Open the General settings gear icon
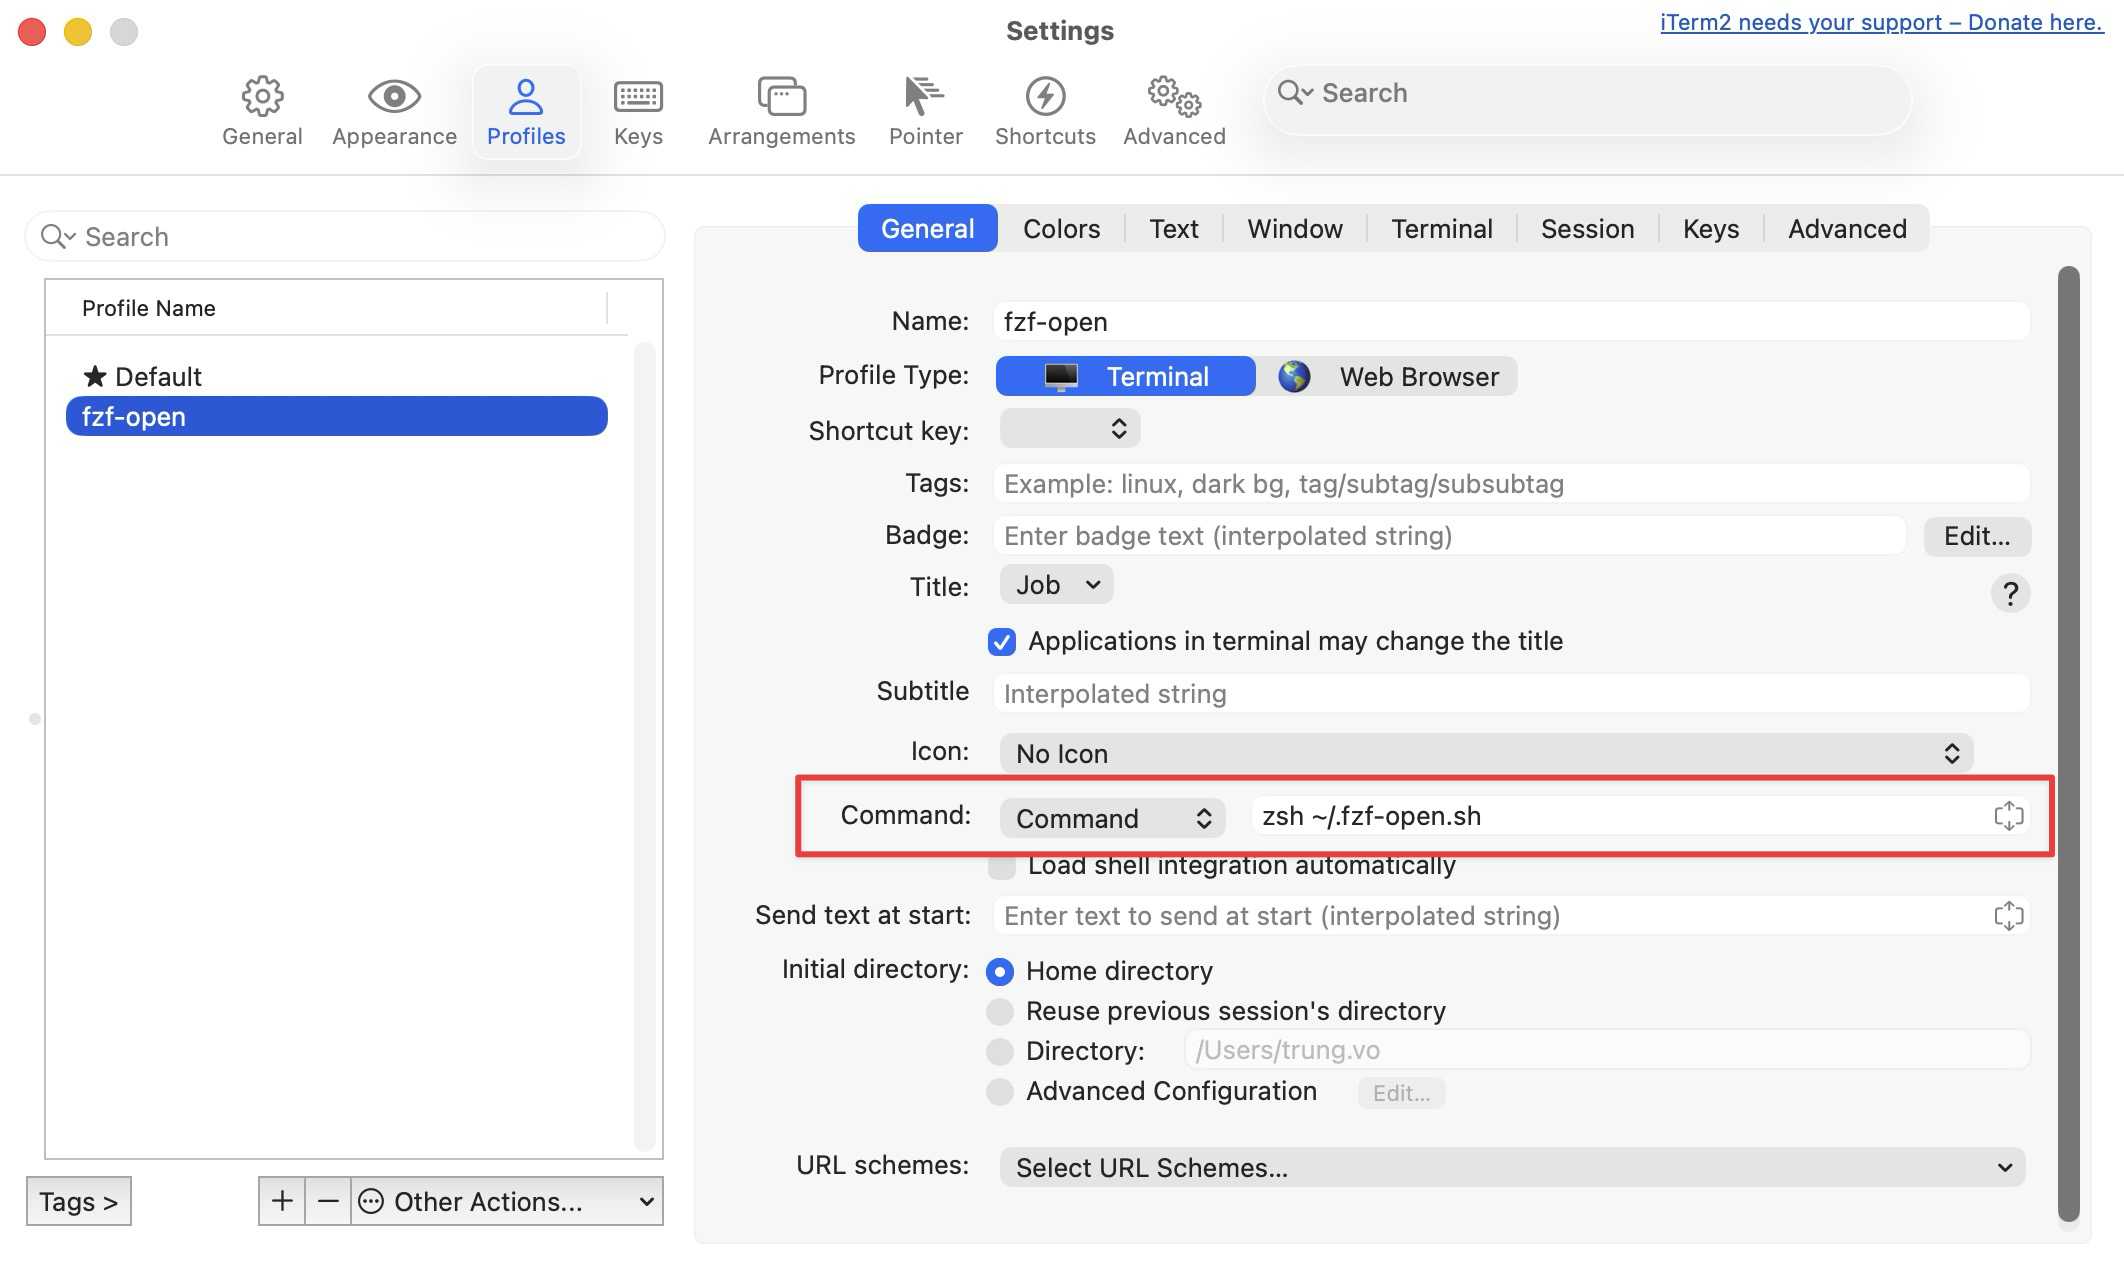Image resolution: width=2124 pixels, height=1264 pixels. tap(262, 97)
